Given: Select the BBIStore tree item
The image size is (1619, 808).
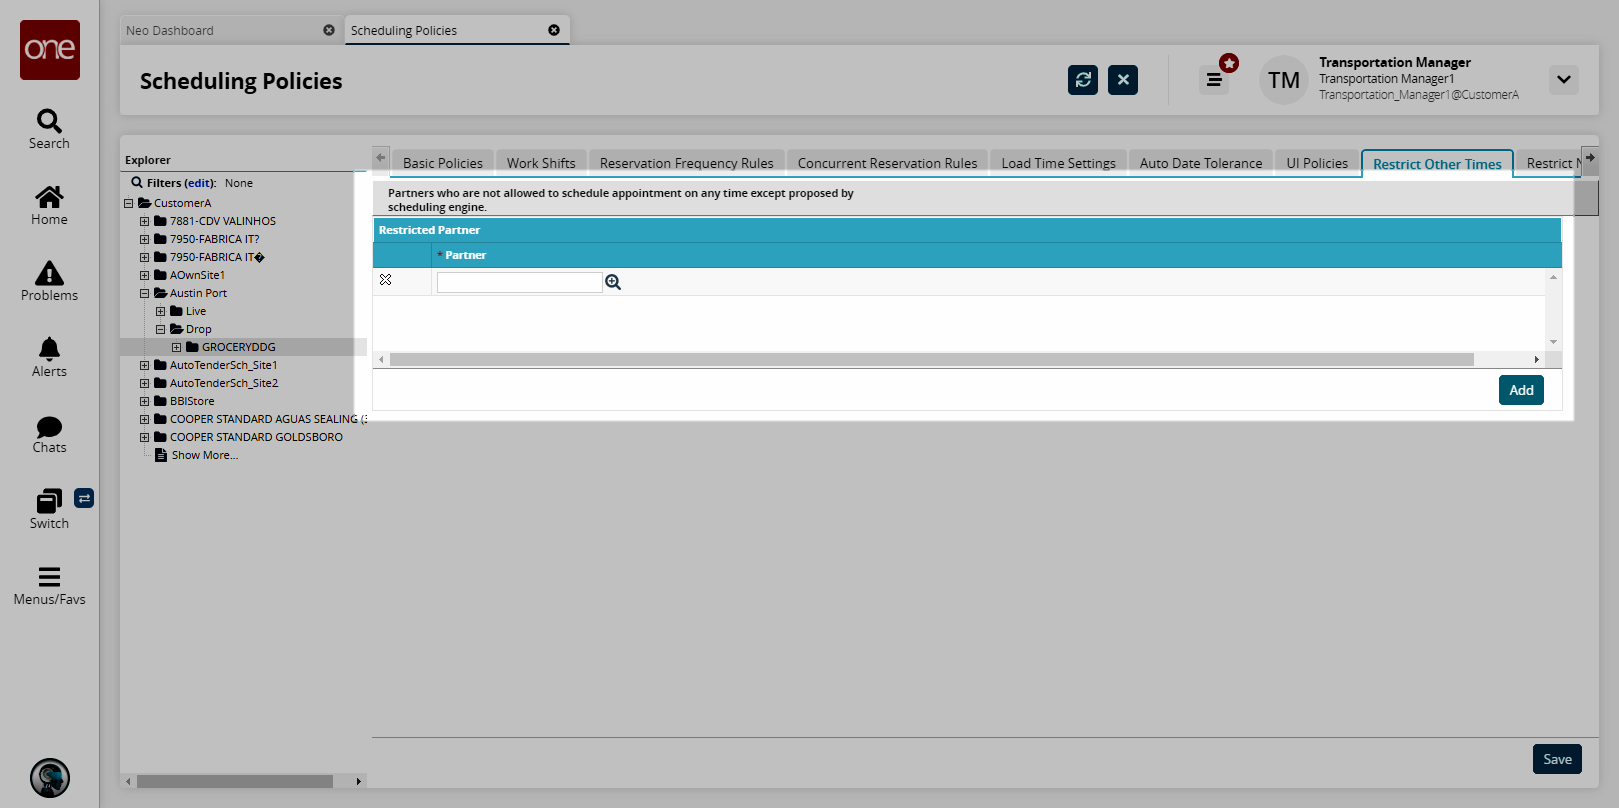Looking at the screenshot, I should [x=192, y=401].
